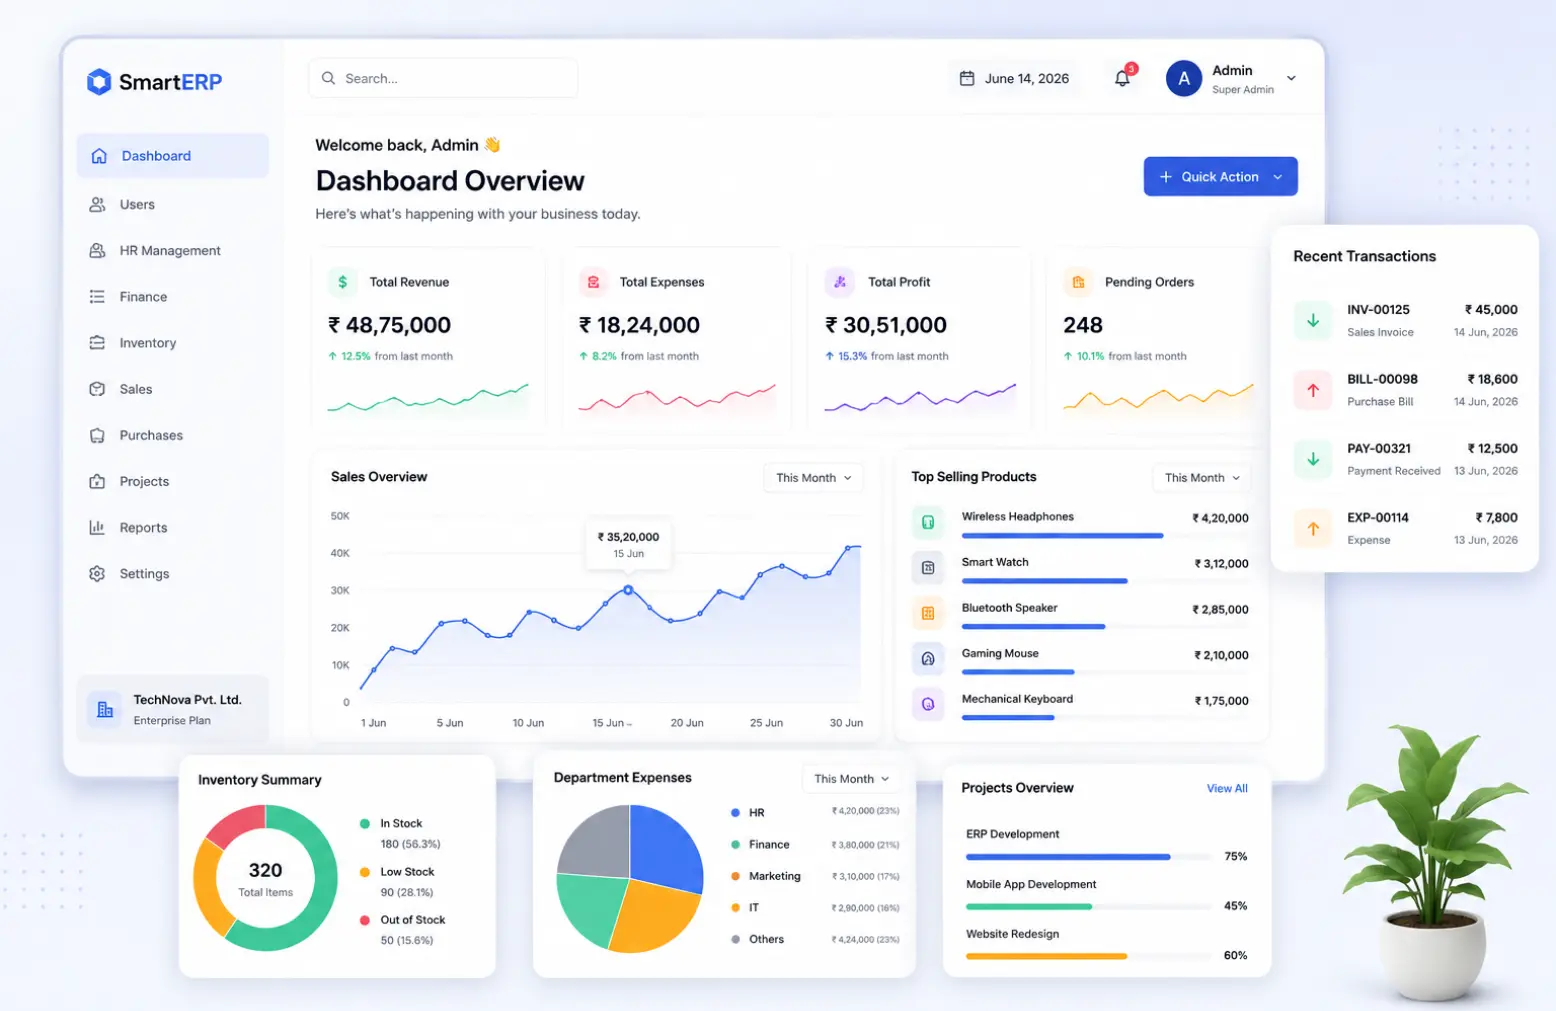This screenshot has width=1556, height=1011.
Task: Open the notifications bell icon
Action: [1122, 78]
